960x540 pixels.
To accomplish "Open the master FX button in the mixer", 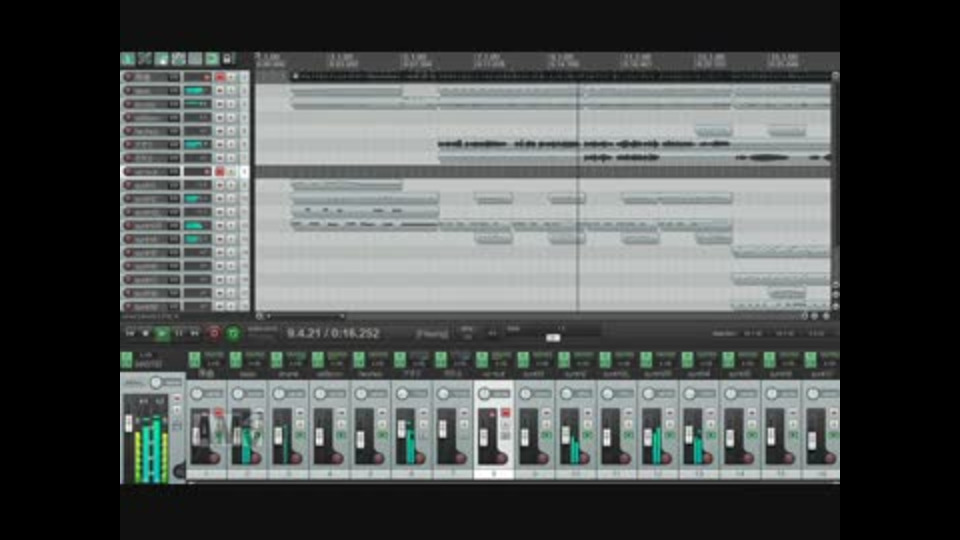I will [127, 359].
